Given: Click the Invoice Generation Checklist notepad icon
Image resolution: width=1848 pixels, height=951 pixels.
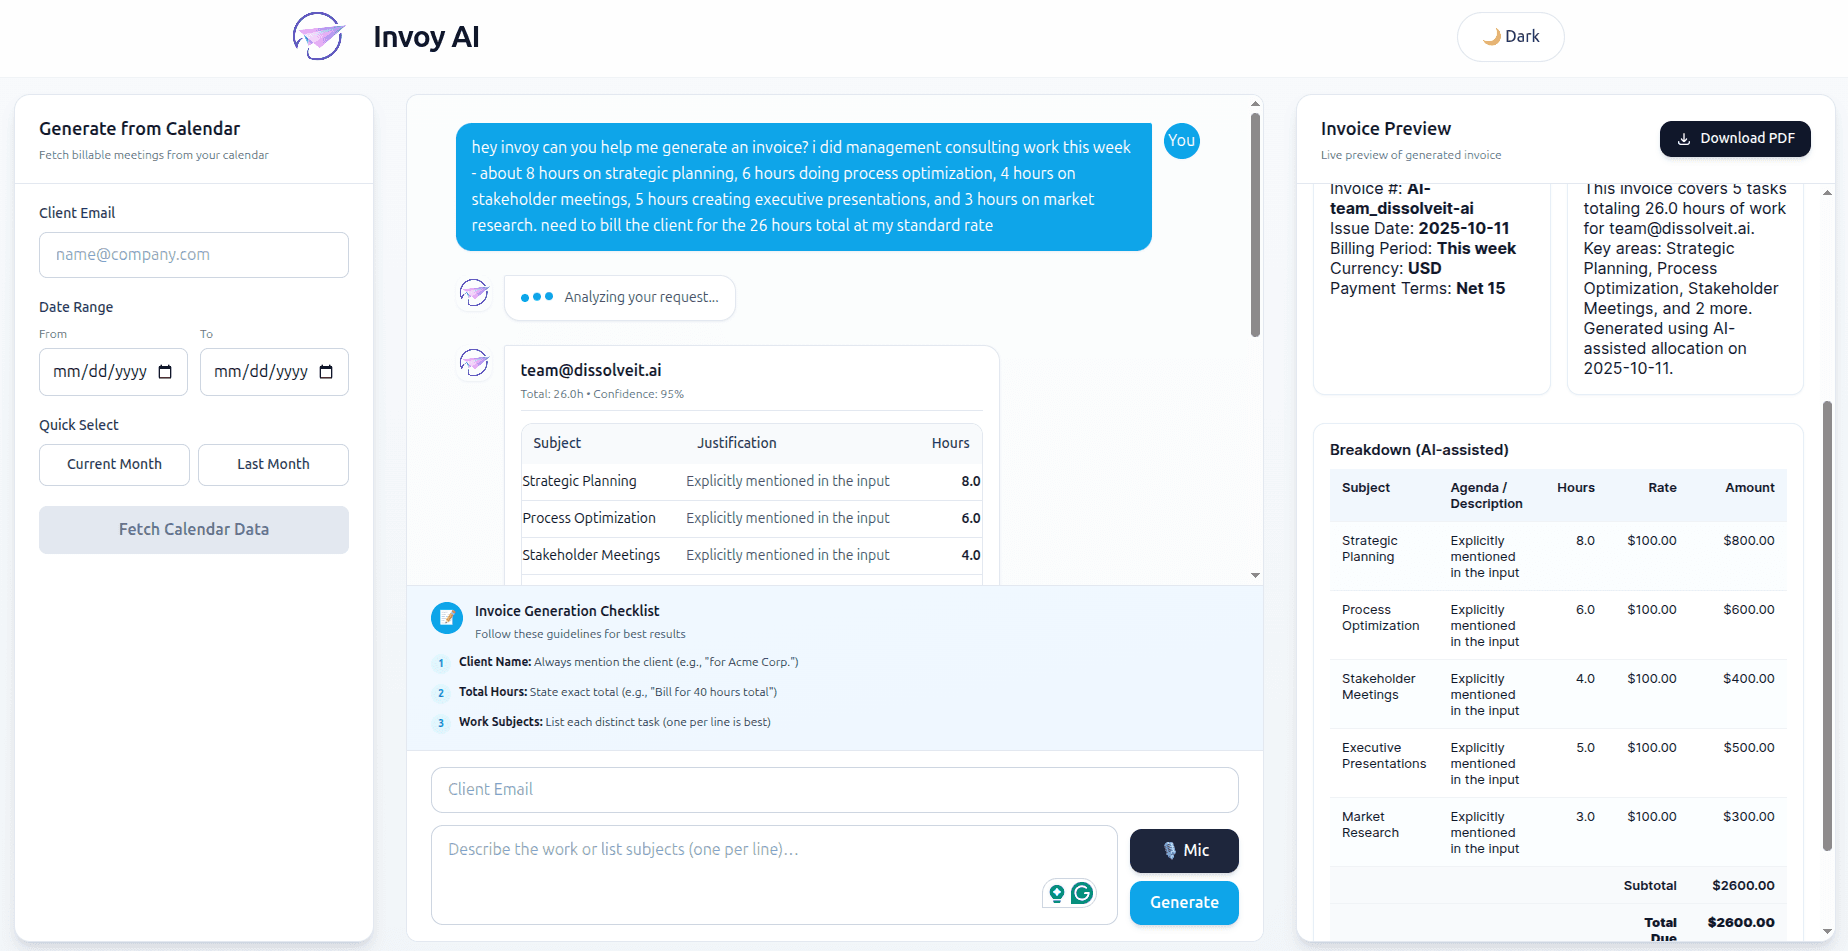Looking at the screenshot, I should click(447, 618).
